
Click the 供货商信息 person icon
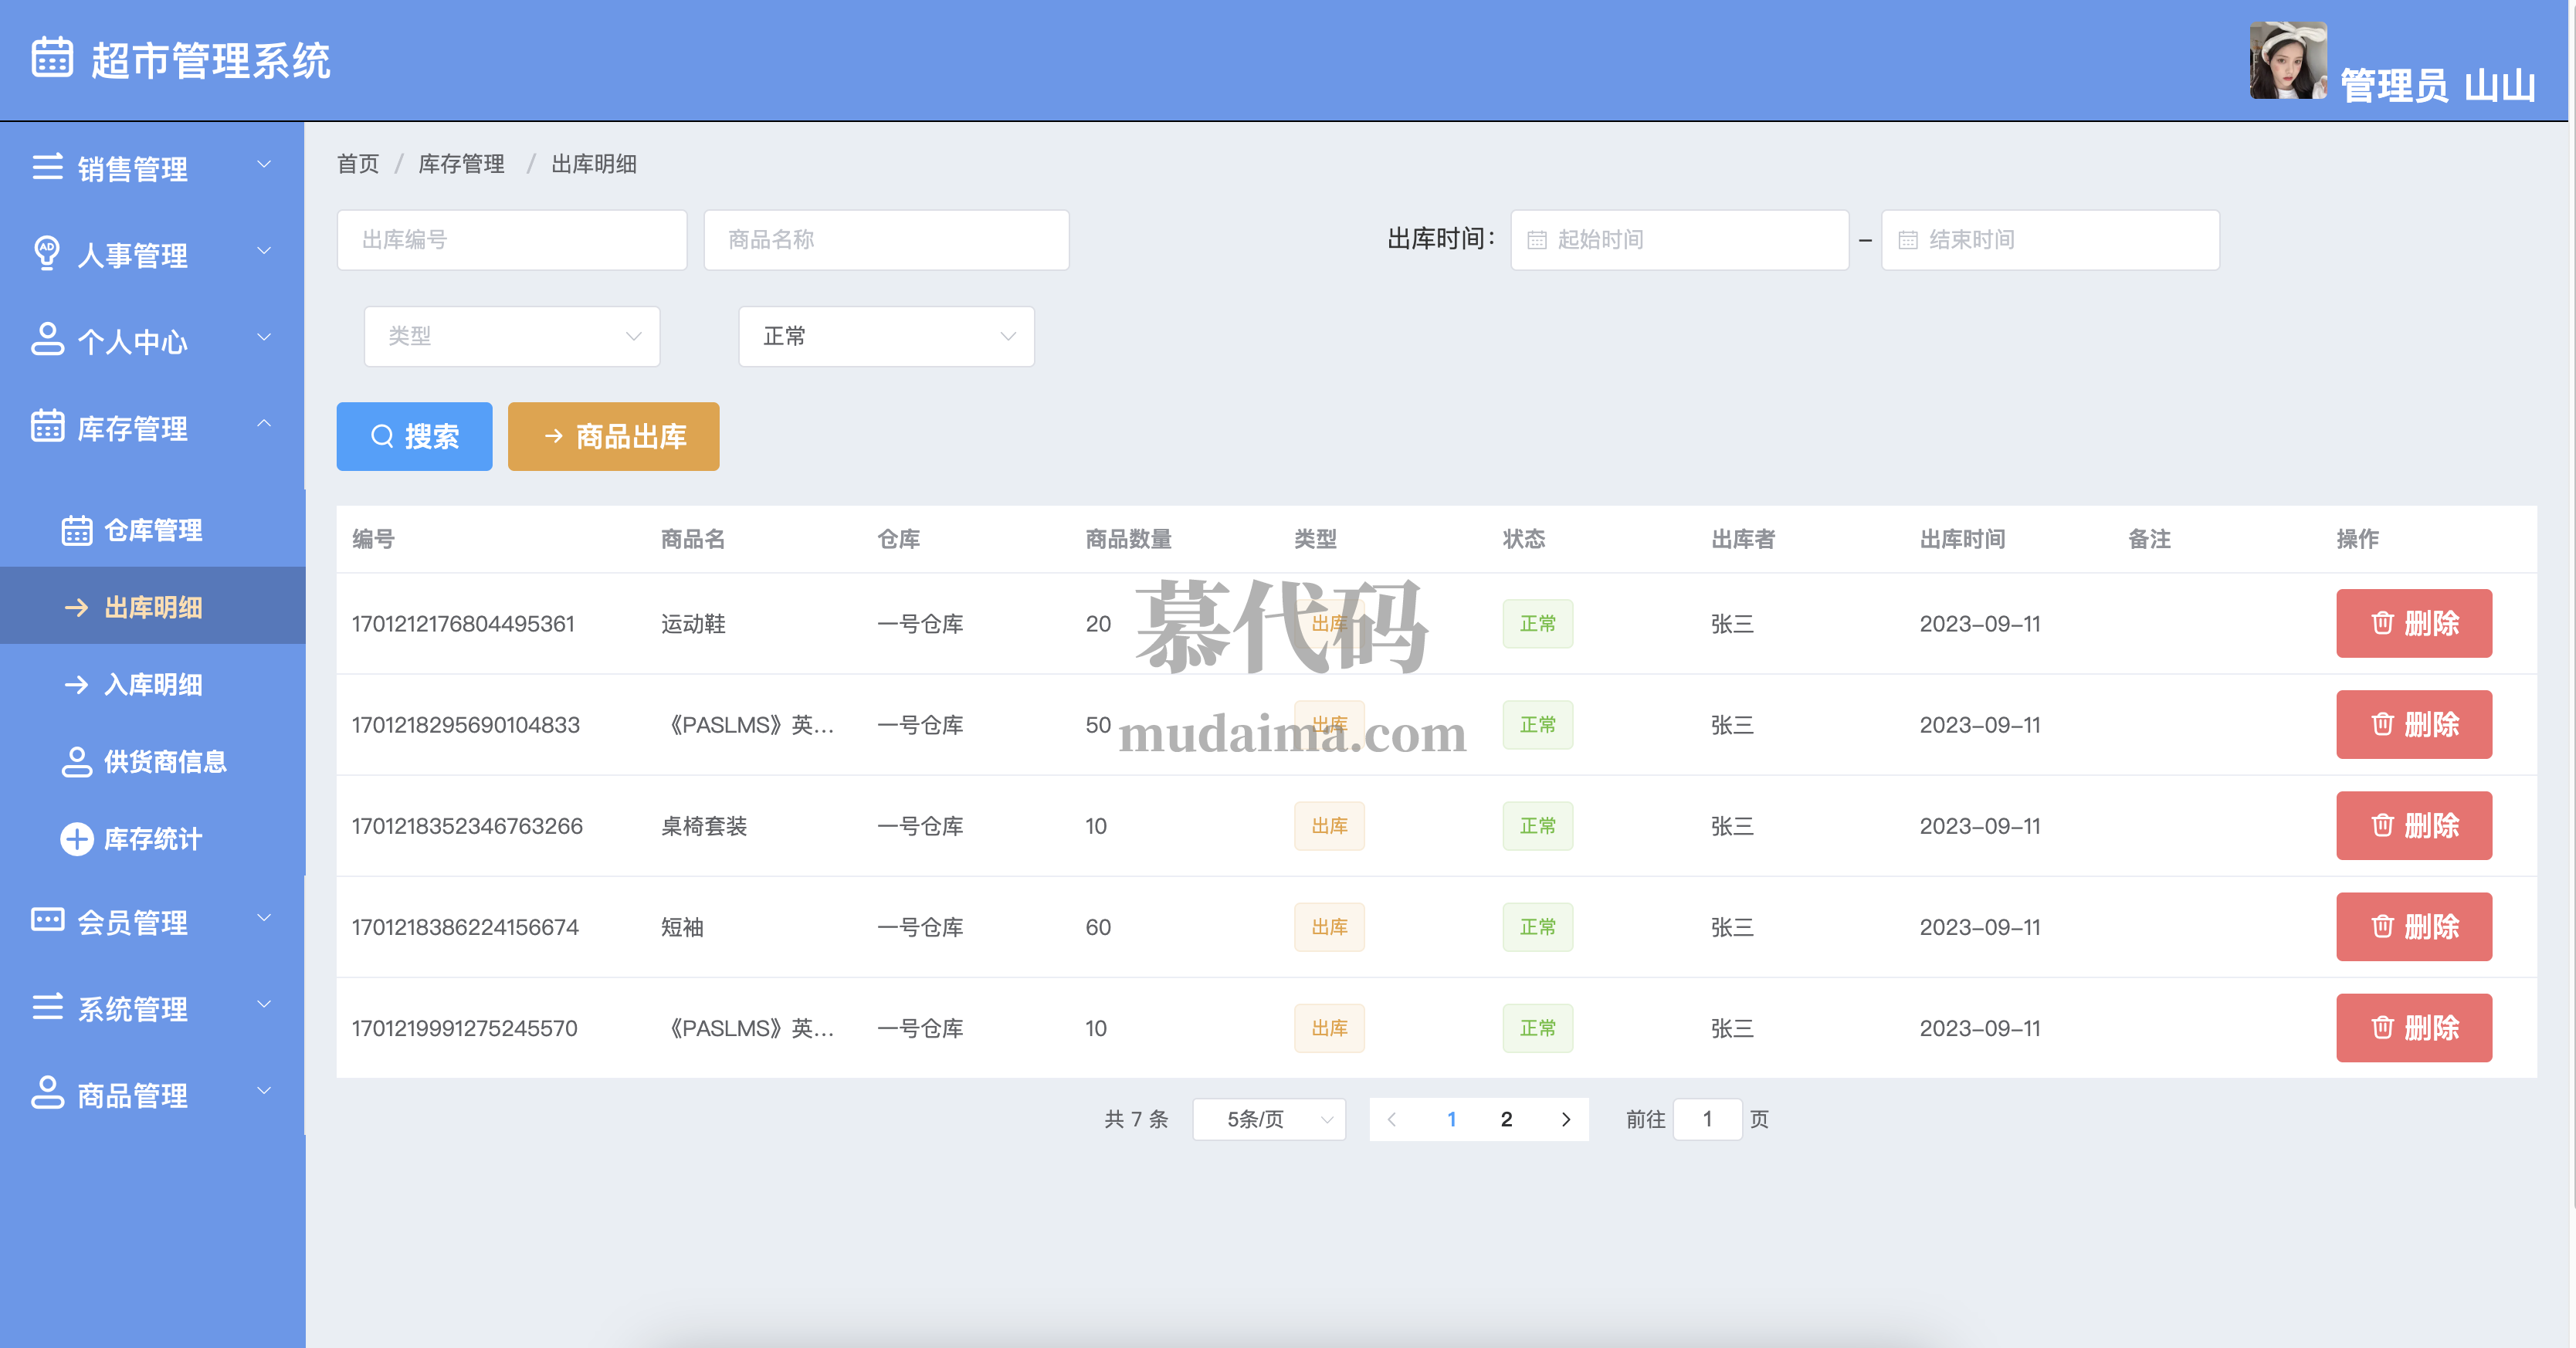point(77,761)
